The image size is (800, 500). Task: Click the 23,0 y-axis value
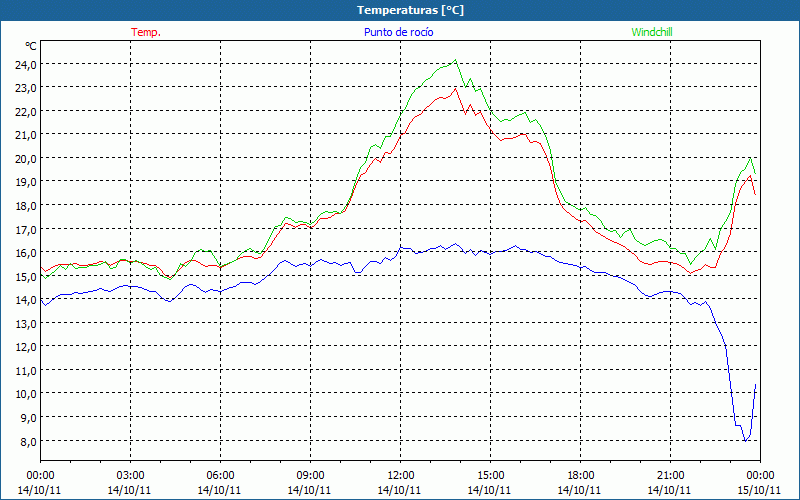pos(26,88)
